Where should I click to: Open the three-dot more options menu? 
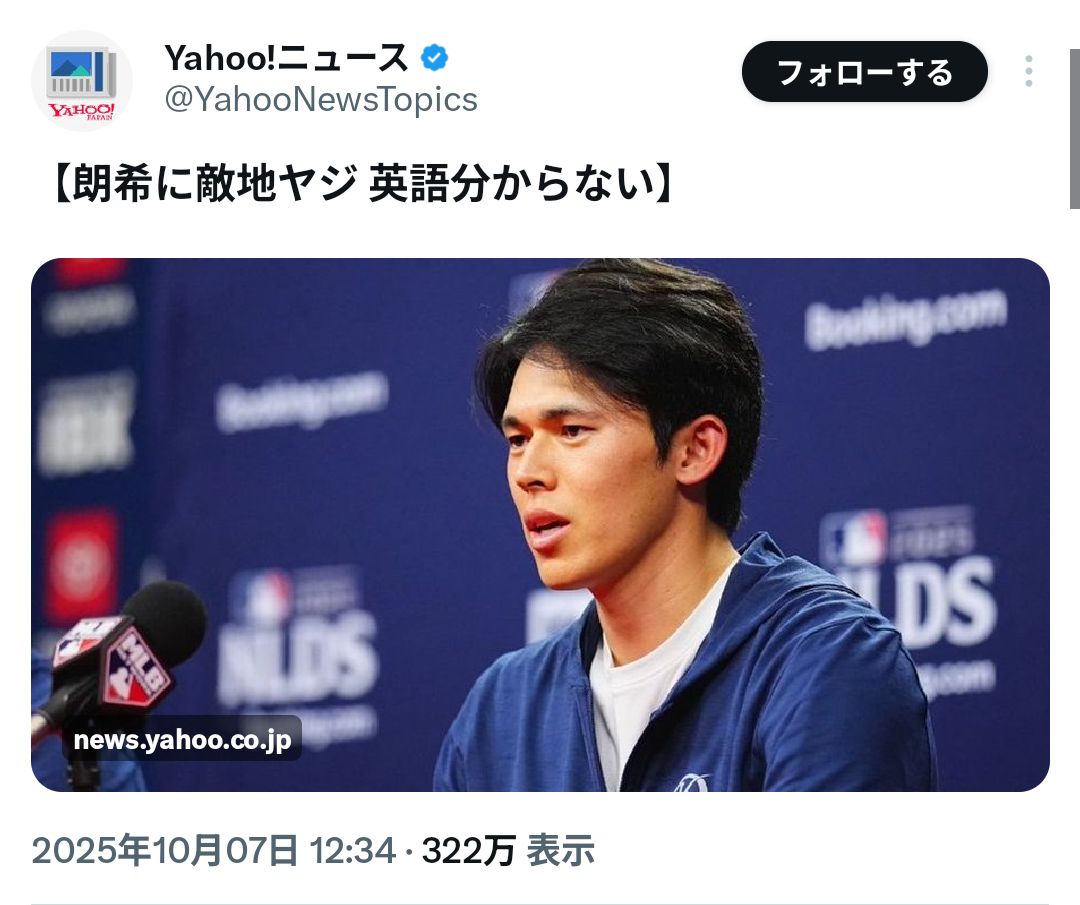pyautogui.click(x=1028, y=71)
